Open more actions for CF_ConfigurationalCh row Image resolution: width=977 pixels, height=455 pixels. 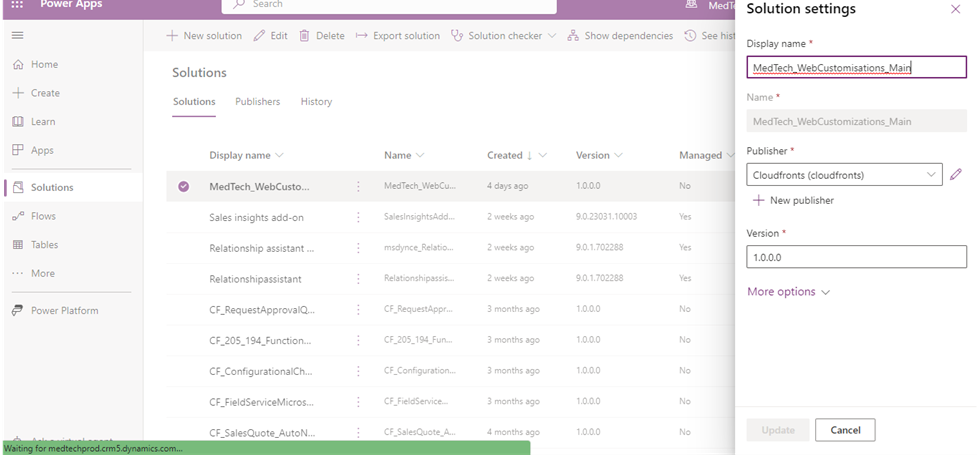click(x=358, y=371)
